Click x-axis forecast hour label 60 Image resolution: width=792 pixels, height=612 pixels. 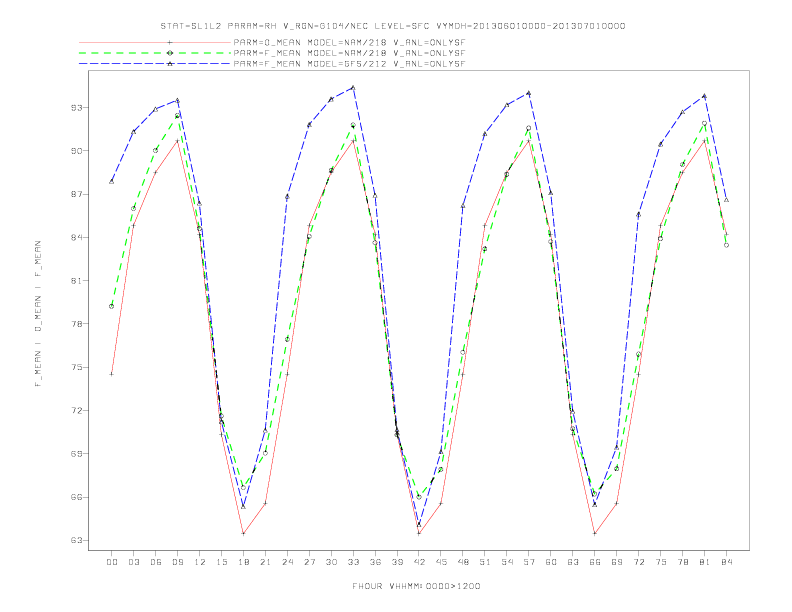[x=551, y=562]
